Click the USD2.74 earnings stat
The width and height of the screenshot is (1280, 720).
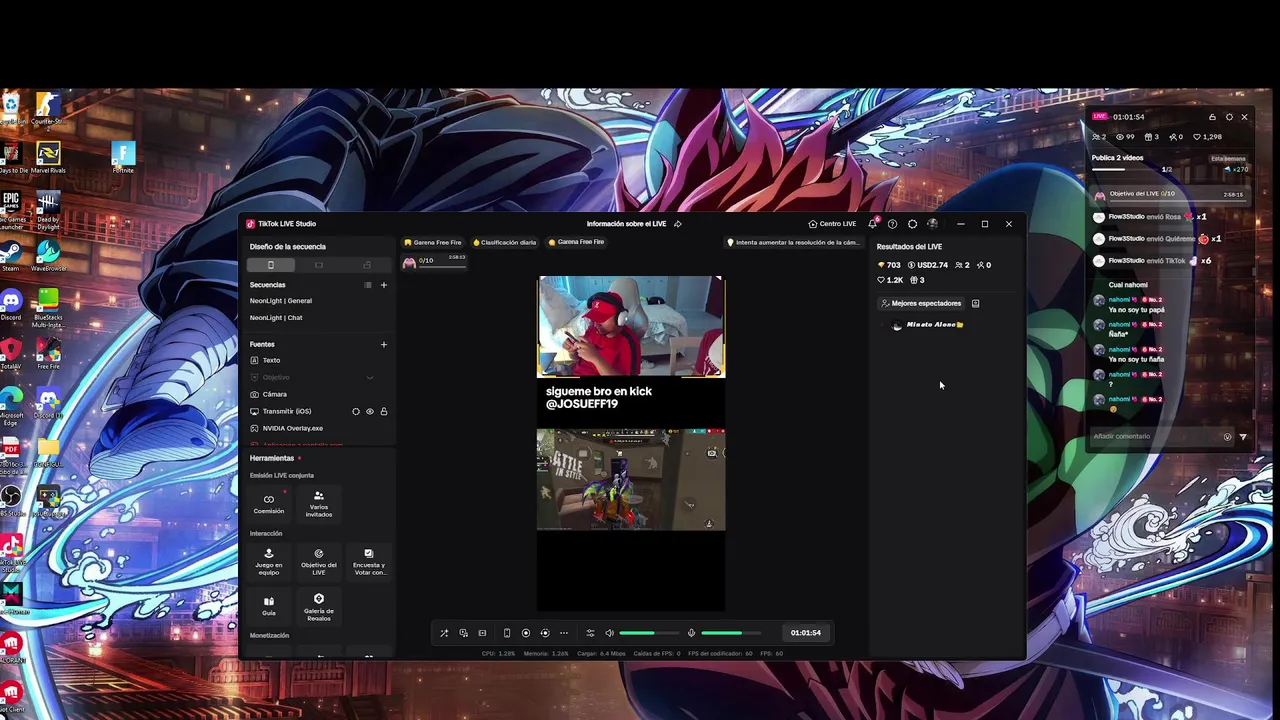coord(927,265)
